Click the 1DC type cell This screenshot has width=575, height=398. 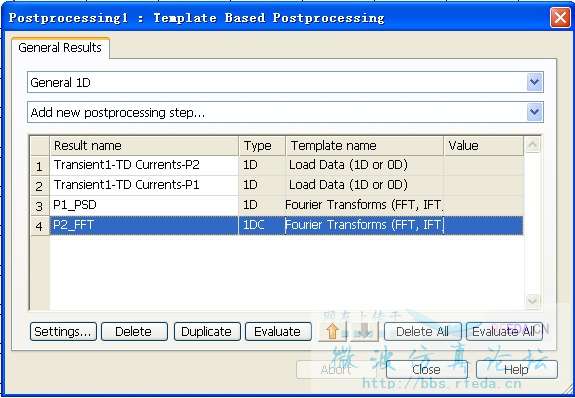262,225
